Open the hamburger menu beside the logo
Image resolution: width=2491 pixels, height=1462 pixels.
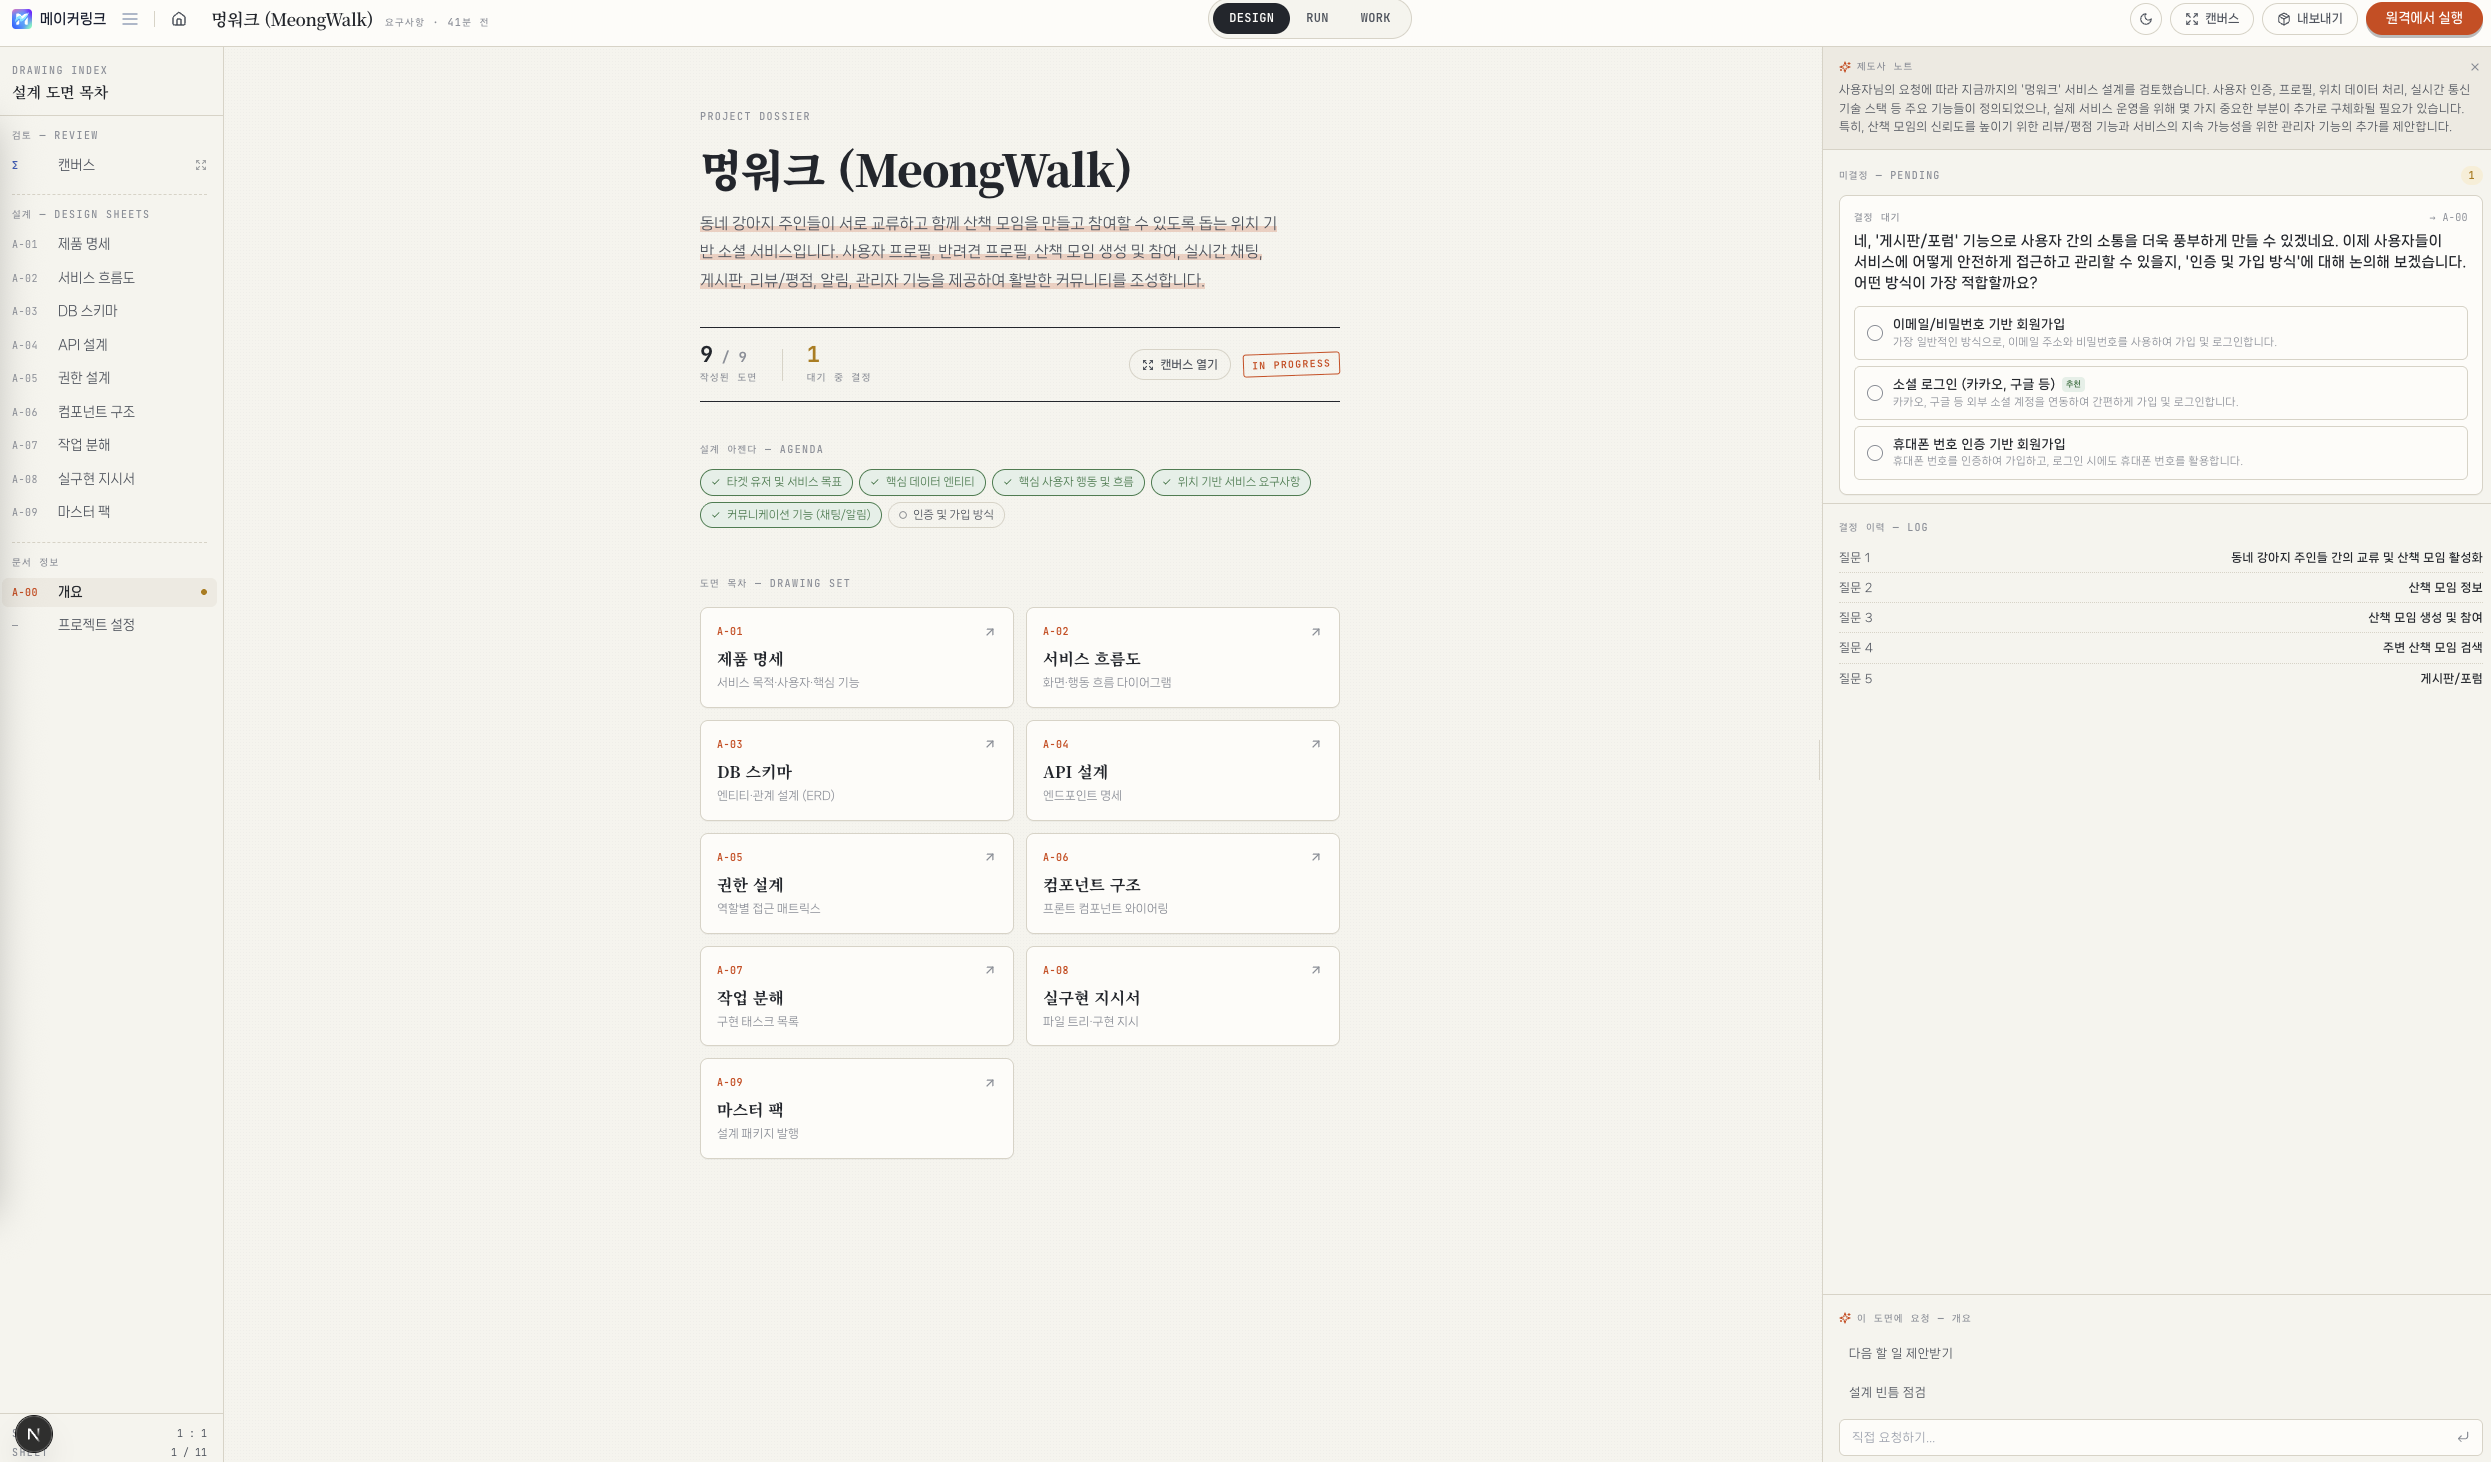(x=130, y=19)
